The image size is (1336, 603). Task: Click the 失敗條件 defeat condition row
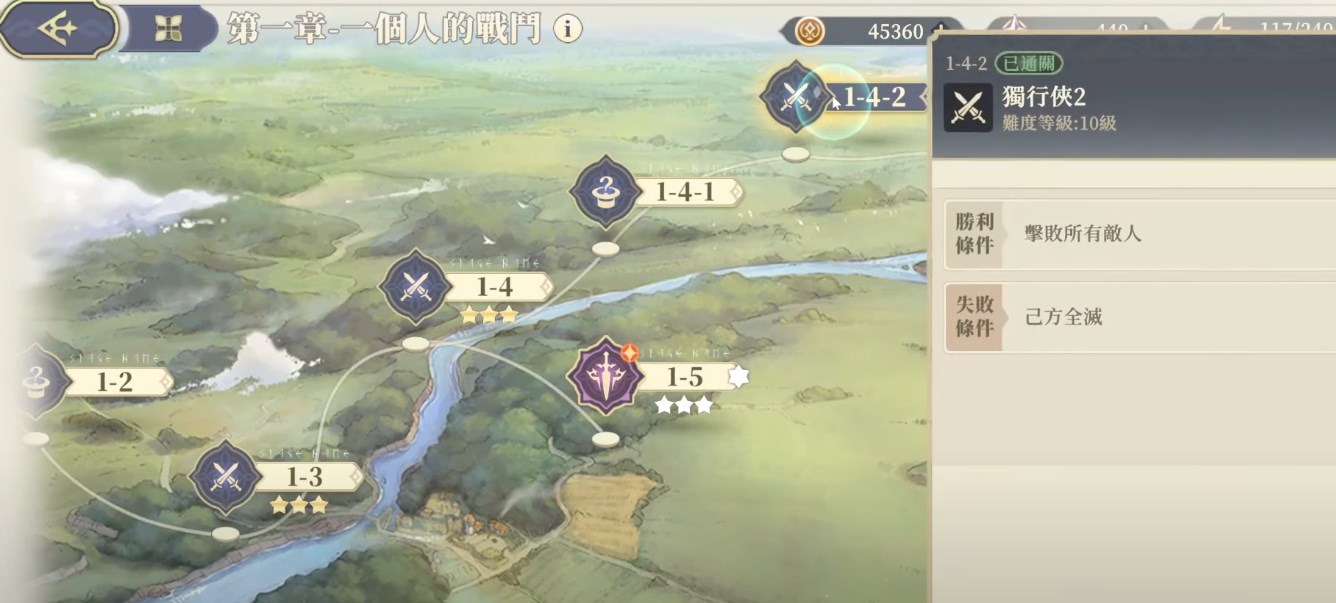point(1140,317)
